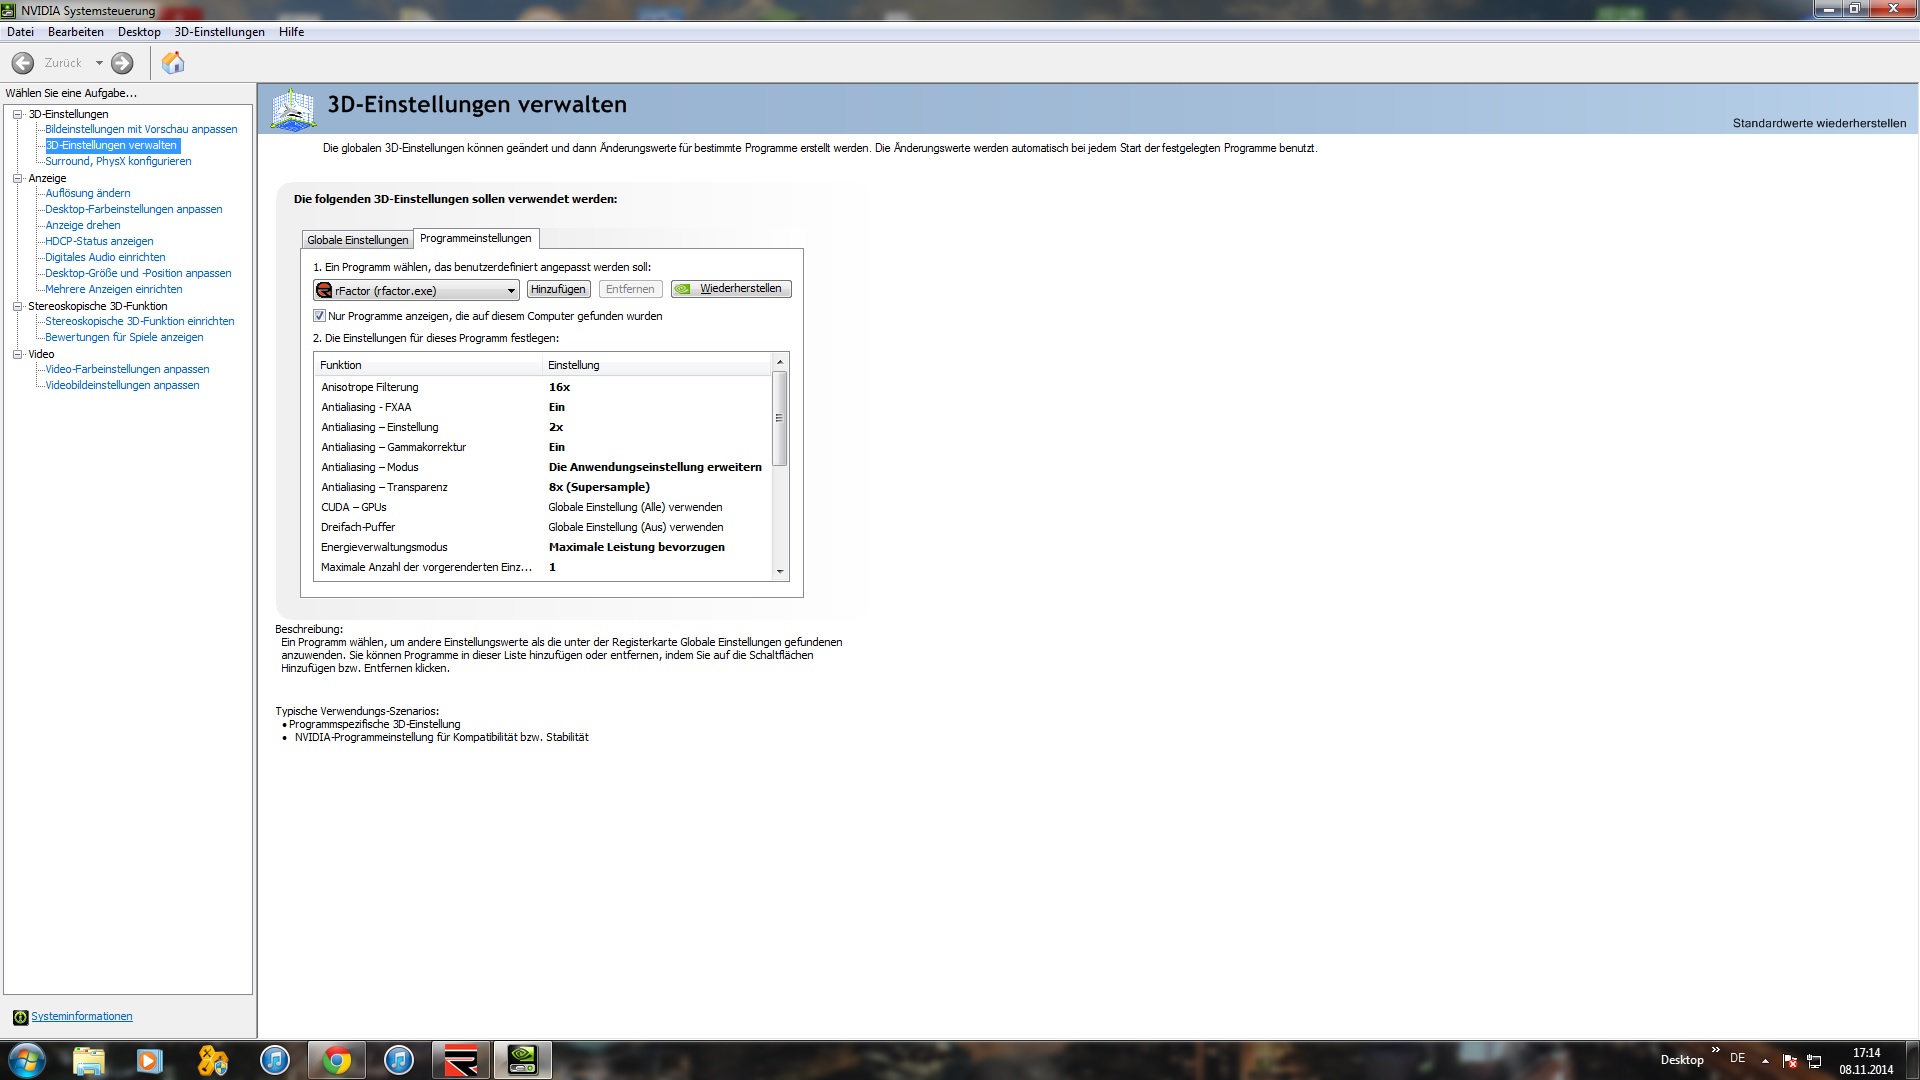Collapse the Anzeige tree node
This screenshot has height=1080, width=1920.
tap(17, 178)
